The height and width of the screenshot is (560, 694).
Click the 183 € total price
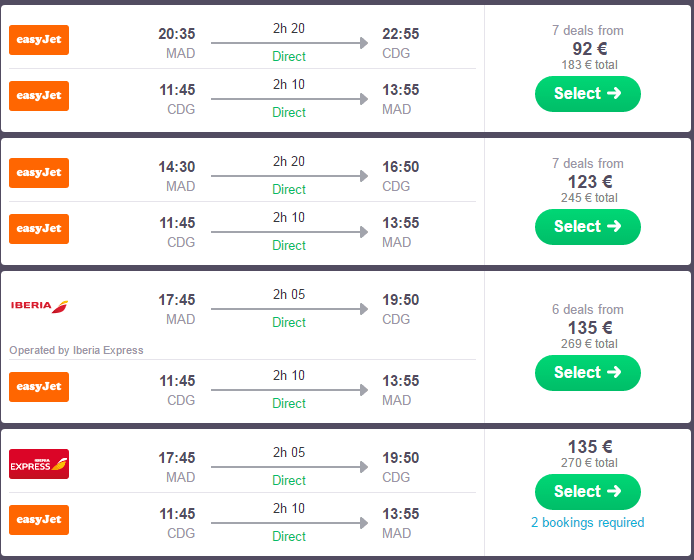pyautogui.click(x=589, y=65)
